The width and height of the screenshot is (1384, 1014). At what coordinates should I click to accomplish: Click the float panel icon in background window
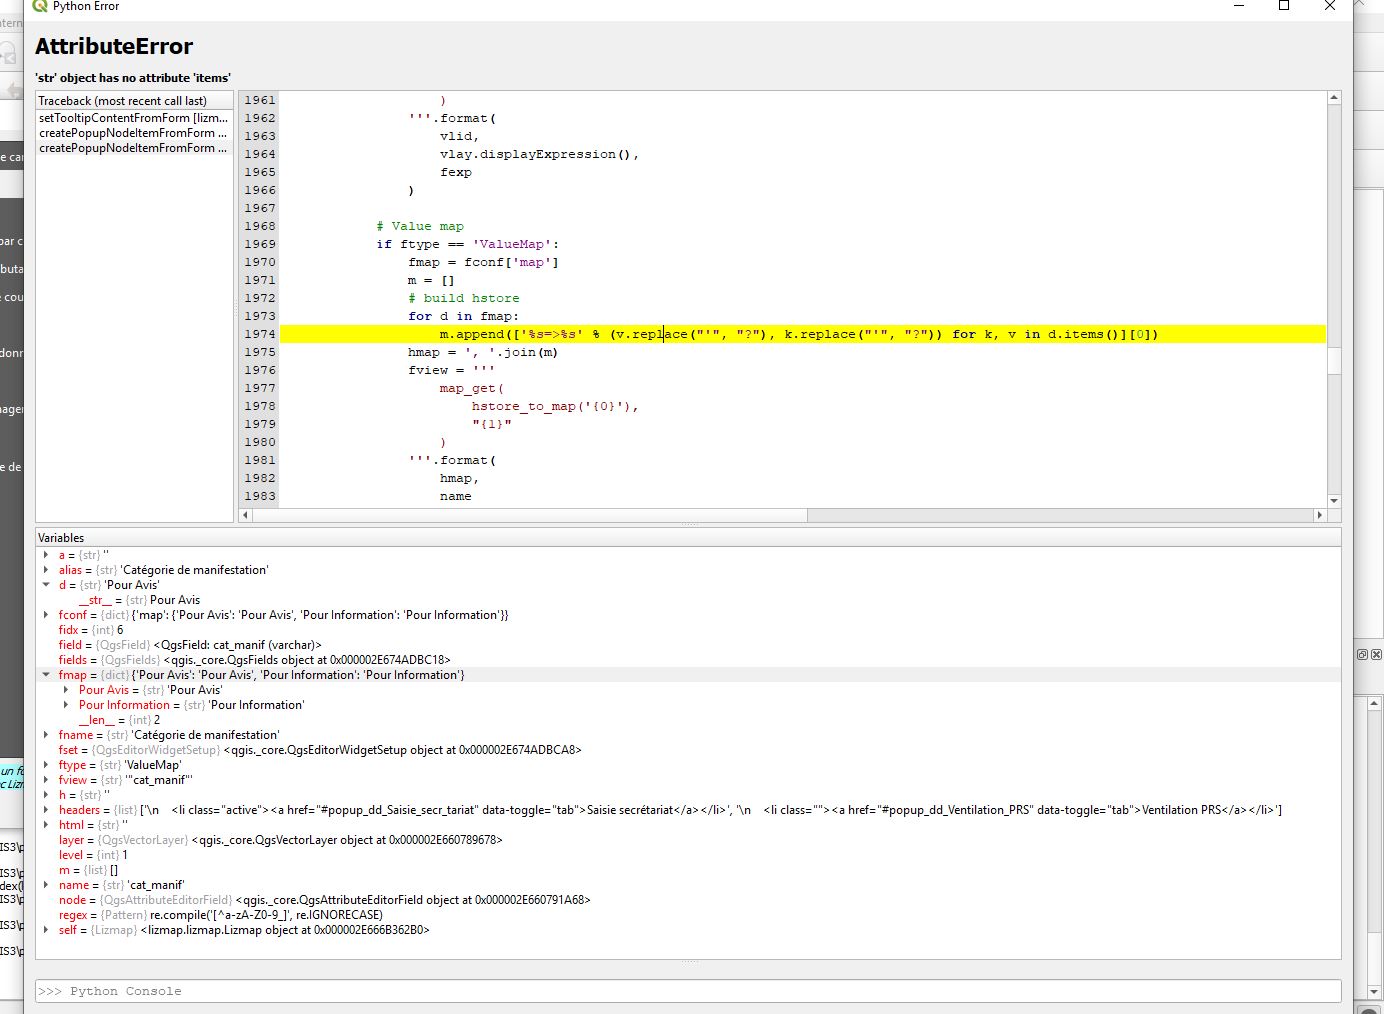tap(1362, 654)
